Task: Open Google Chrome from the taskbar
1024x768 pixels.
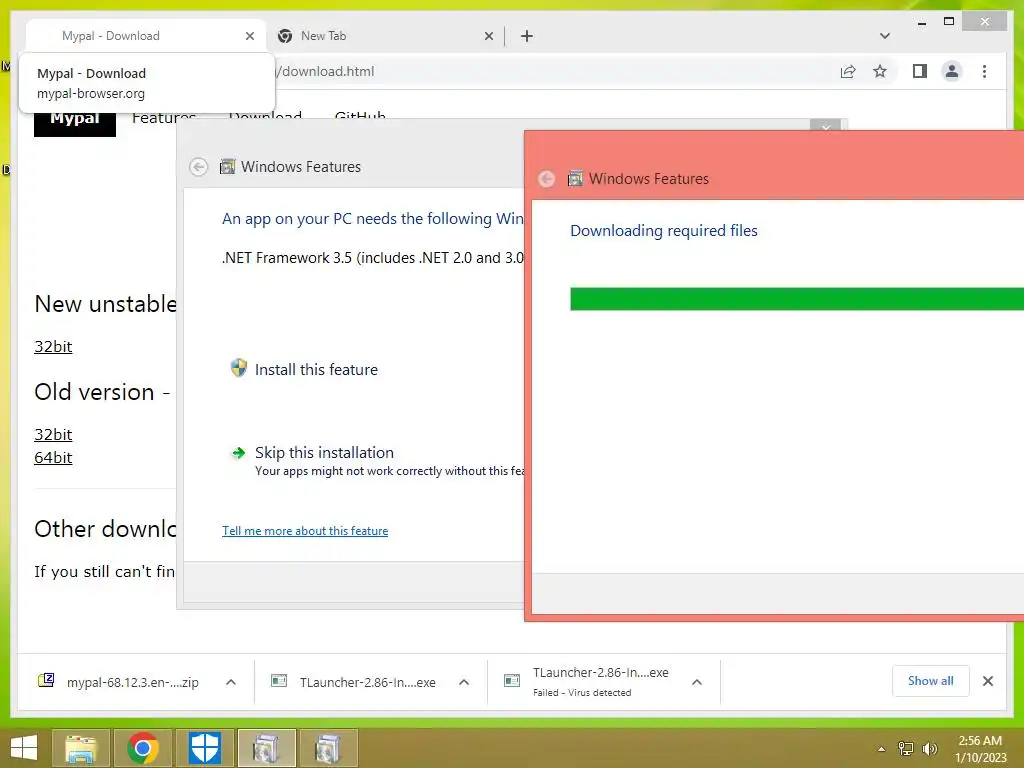Action: (143, 748)
